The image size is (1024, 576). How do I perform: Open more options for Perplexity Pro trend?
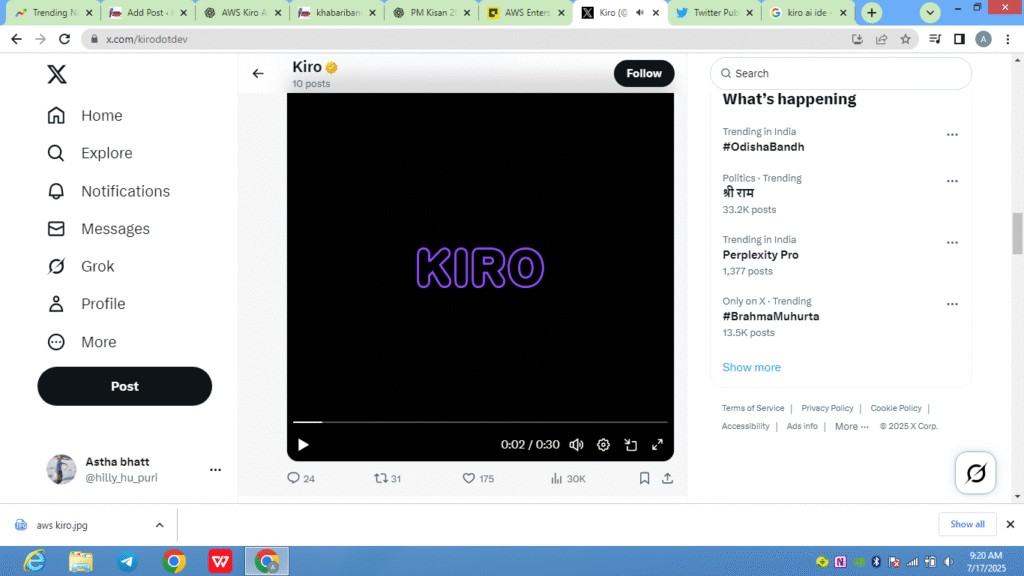pos(952,242)
